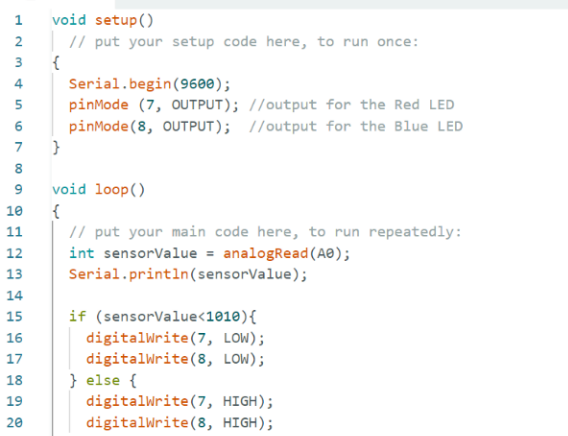The height and width of the screenshot is (436, 568).
Task: Click line number 1 in the gutter
Action: point(18,20)
